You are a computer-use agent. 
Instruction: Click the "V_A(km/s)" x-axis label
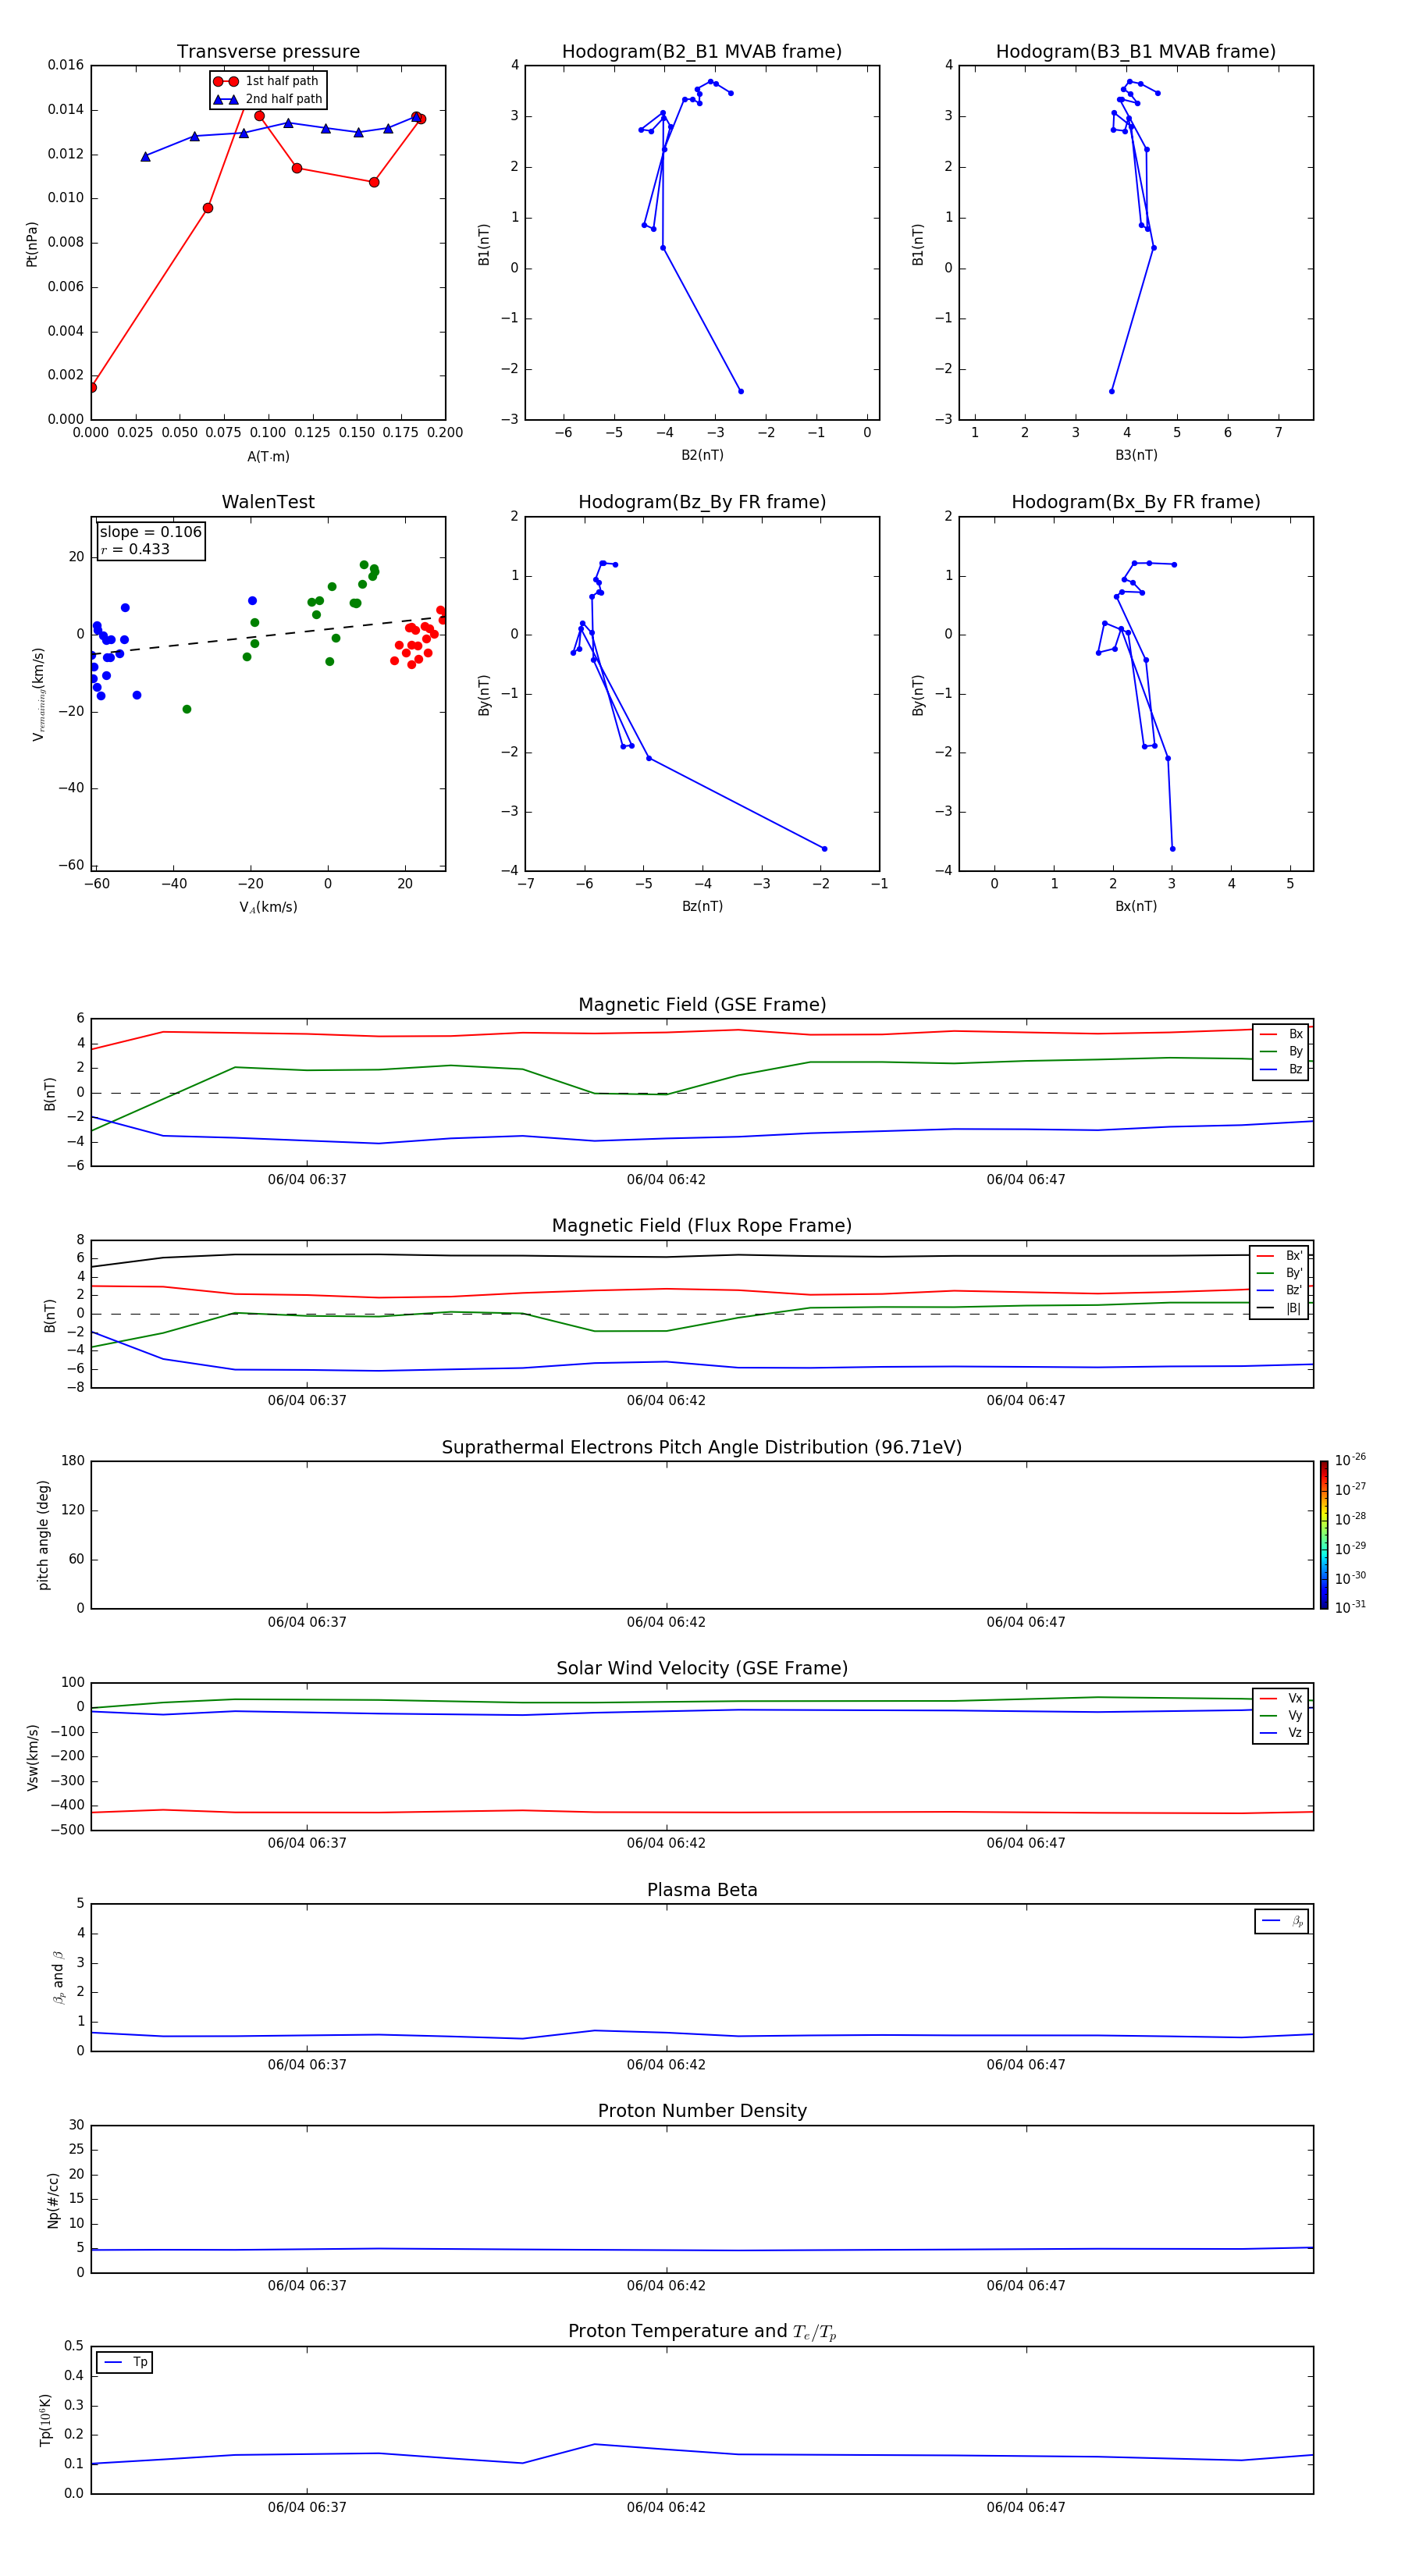268,907
